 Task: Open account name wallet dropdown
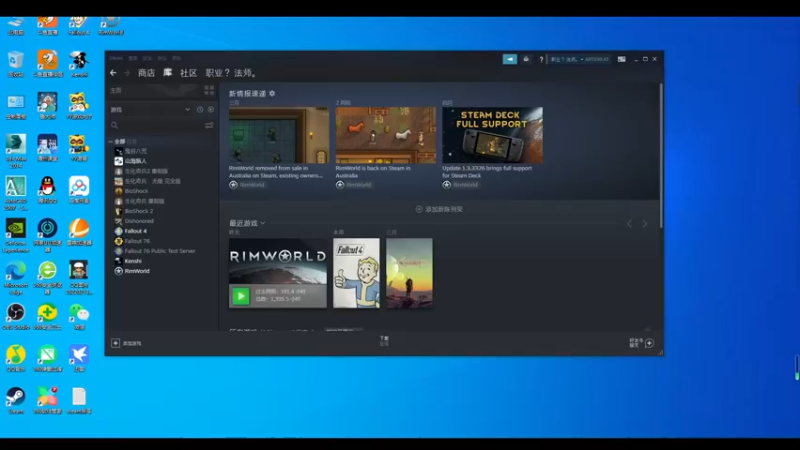point(580,59)
